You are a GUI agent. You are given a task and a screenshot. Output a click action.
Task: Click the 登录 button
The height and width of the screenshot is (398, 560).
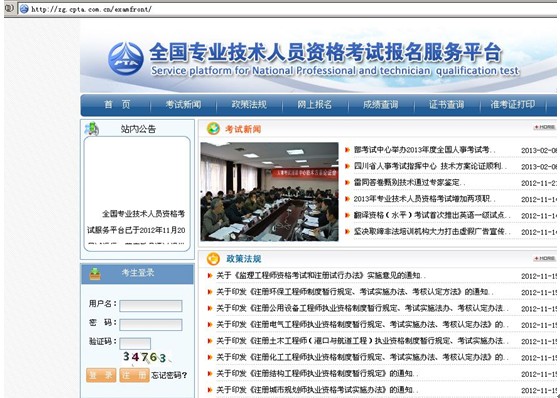pos(101,375)
